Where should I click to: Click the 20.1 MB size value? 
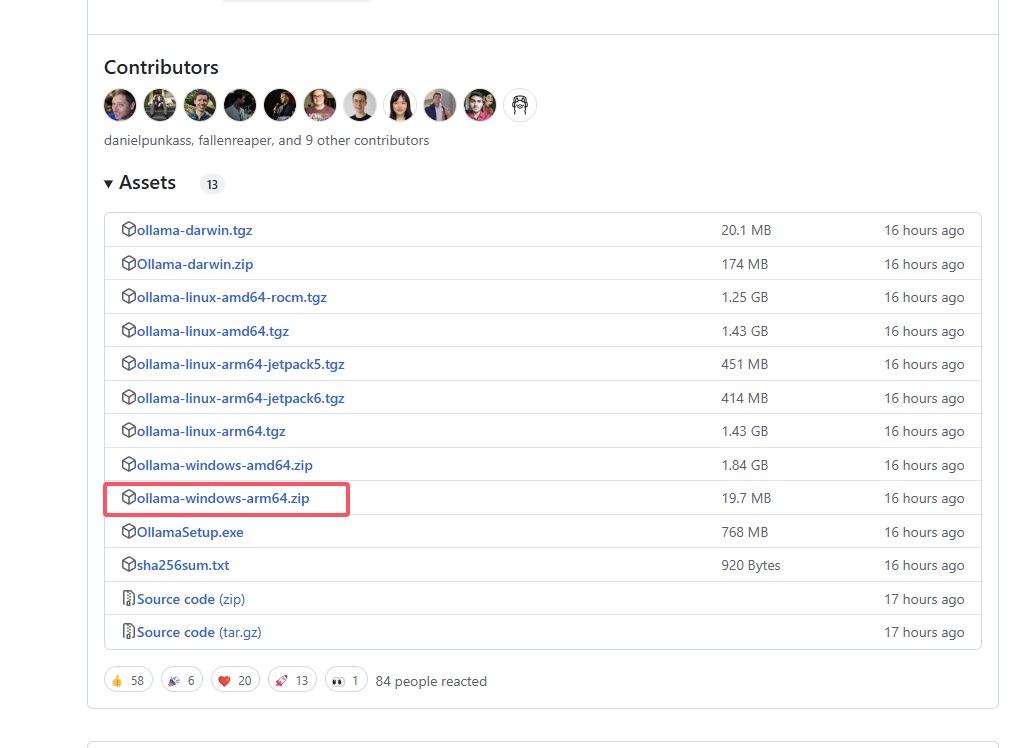pos(746,230)
